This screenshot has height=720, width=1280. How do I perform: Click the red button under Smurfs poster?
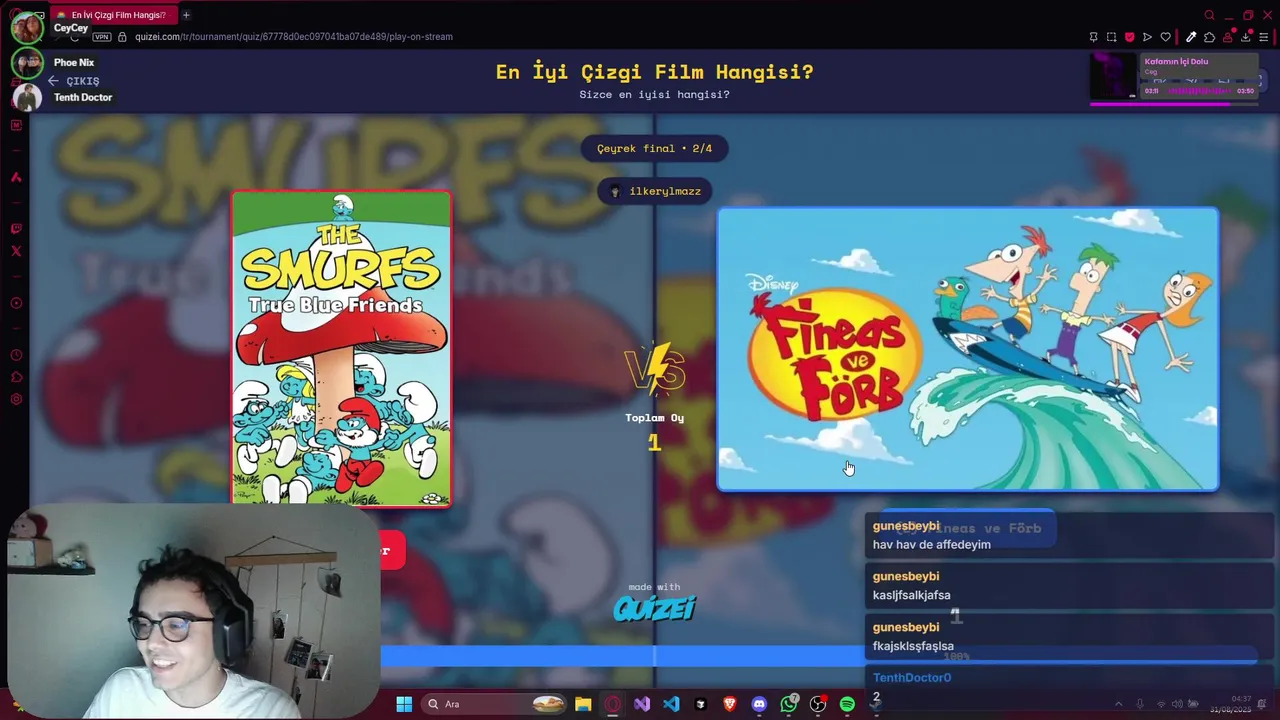click(x=392, y=550)
